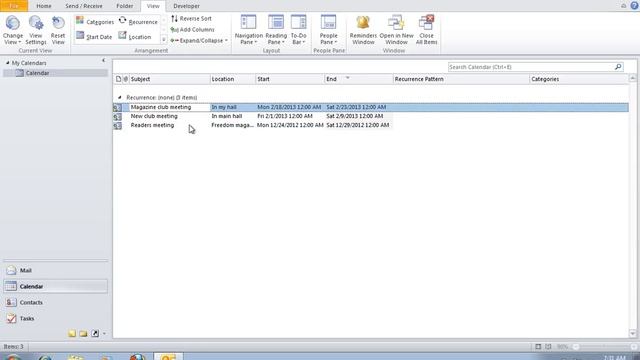Image resolution: width=640 pixels, height=360 pixels.
Task: Minimize the navigation pane with the arrow
Action: point(103,60)
